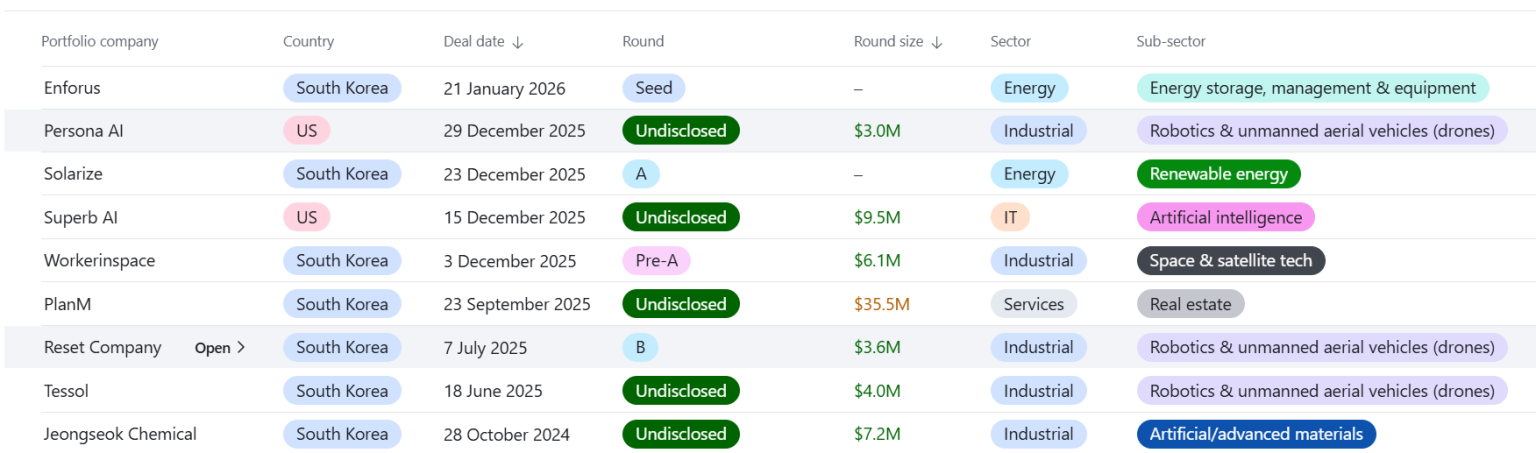Click the Artificial/advanced materials blue tag
This screenshot has width=1536, height=453.
coord(1256,434)
